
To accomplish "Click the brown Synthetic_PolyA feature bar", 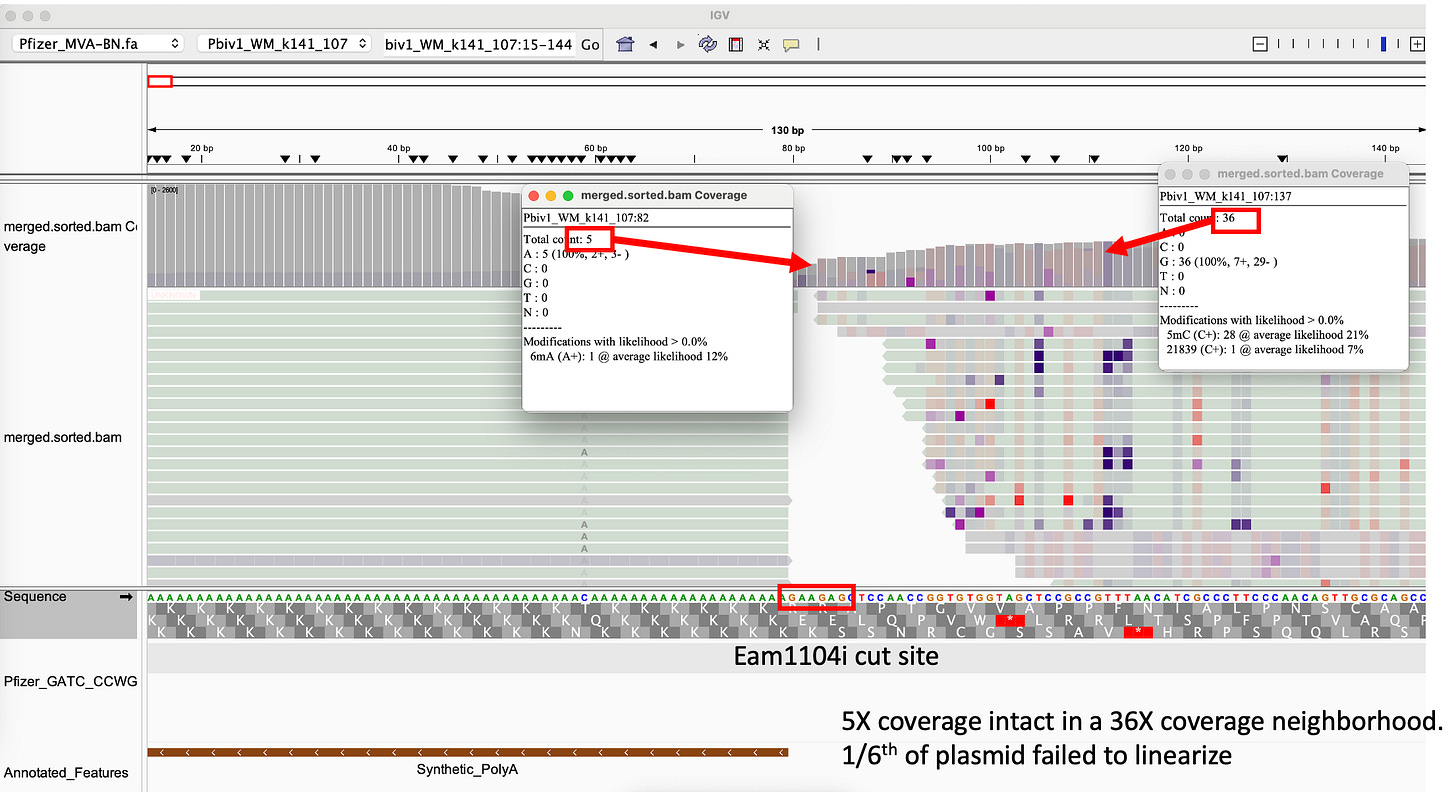I will coord(467,752).
